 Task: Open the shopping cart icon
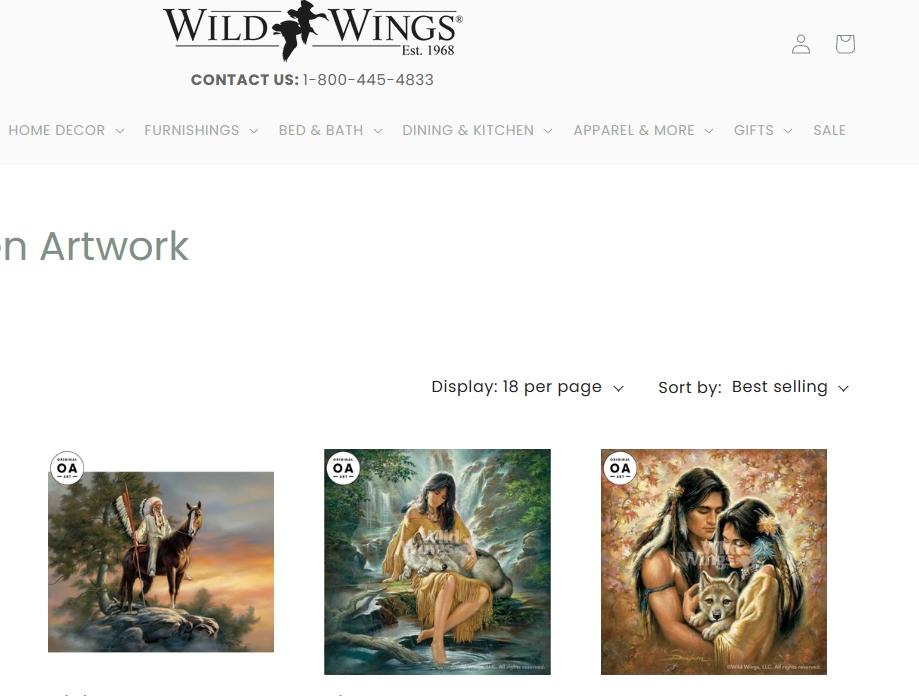[x=845, y=44]
